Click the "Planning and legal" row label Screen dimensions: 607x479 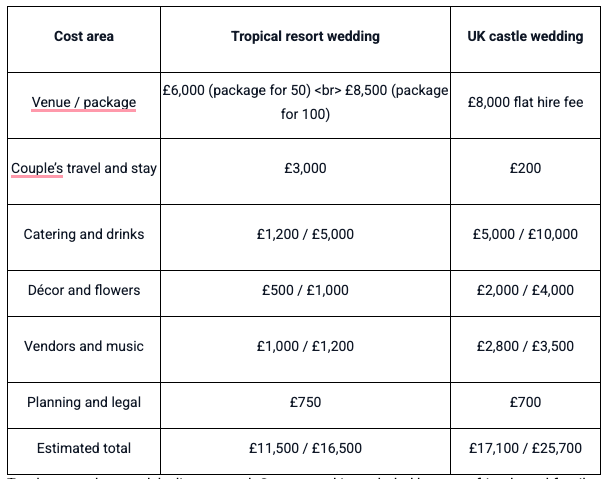click(84, 402)
